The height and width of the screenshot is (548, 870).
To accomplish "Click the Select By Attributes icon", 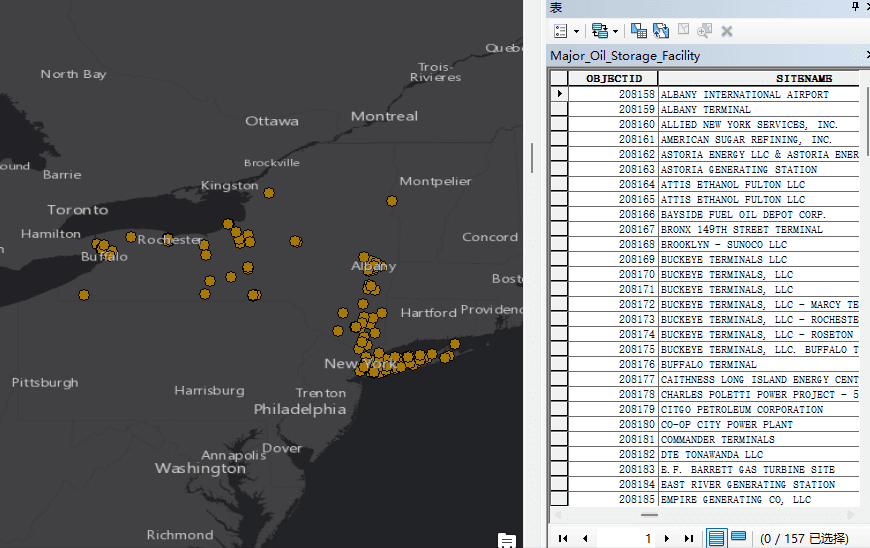I will [x=639, y=31].
